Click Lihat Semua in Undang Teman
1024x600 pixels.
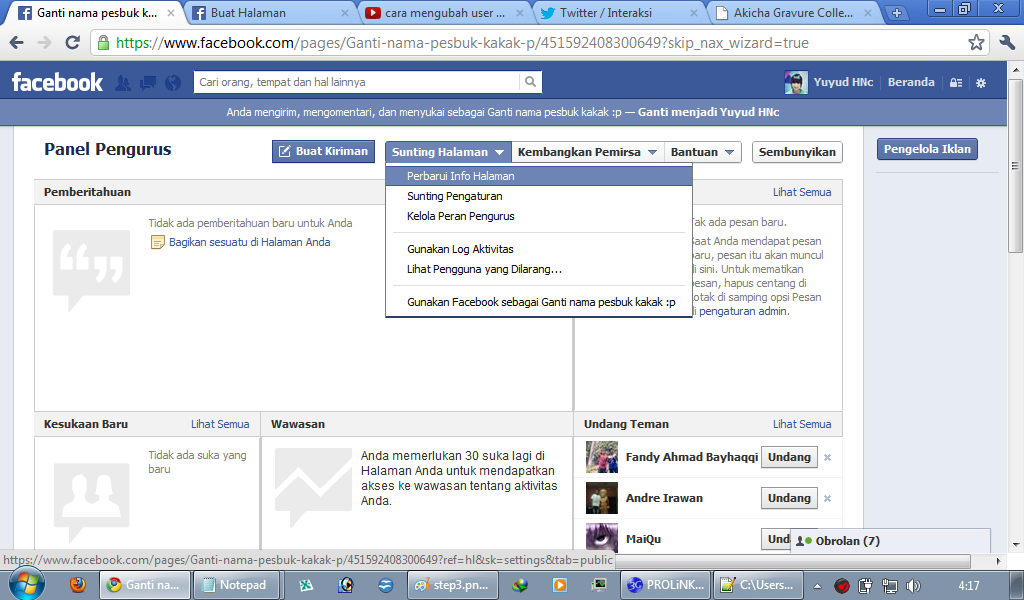[x=802, y=424]
